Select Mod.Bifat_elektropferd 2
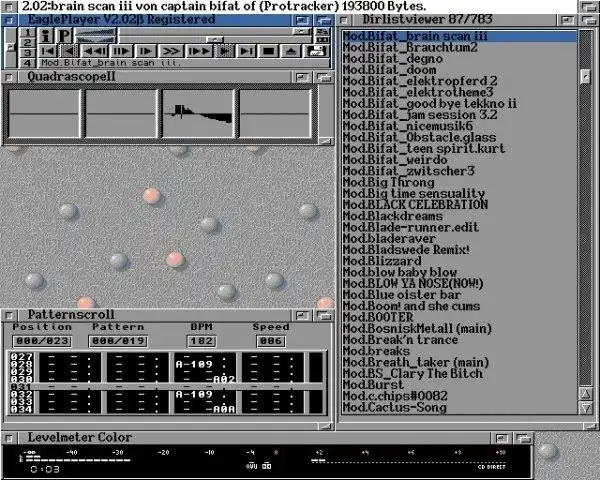 (x=459, y=81)
